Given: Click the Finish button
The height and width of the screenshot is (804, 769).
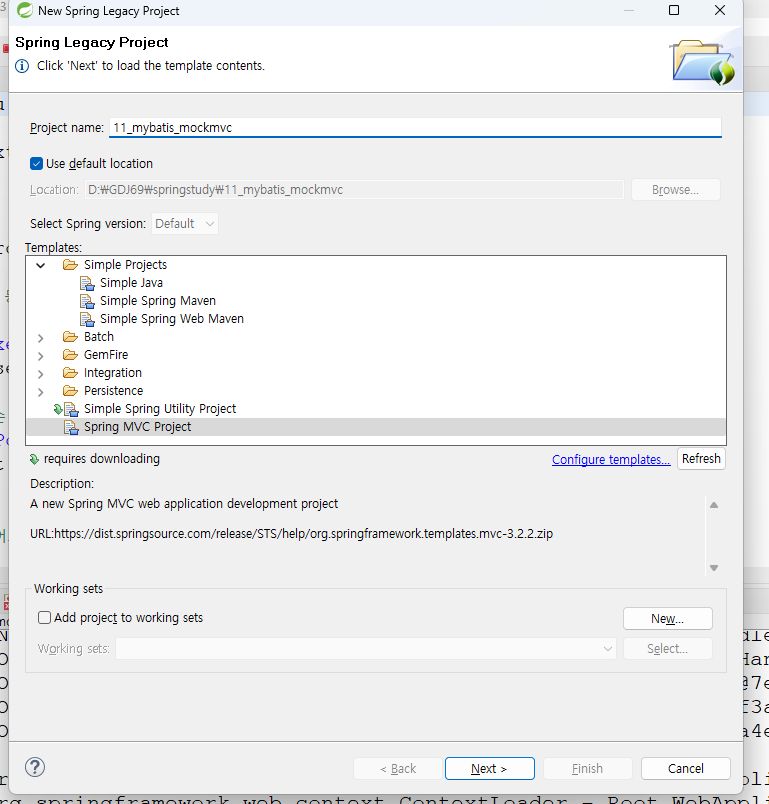Looking at the screenshot, I should (x=588, y=768).
